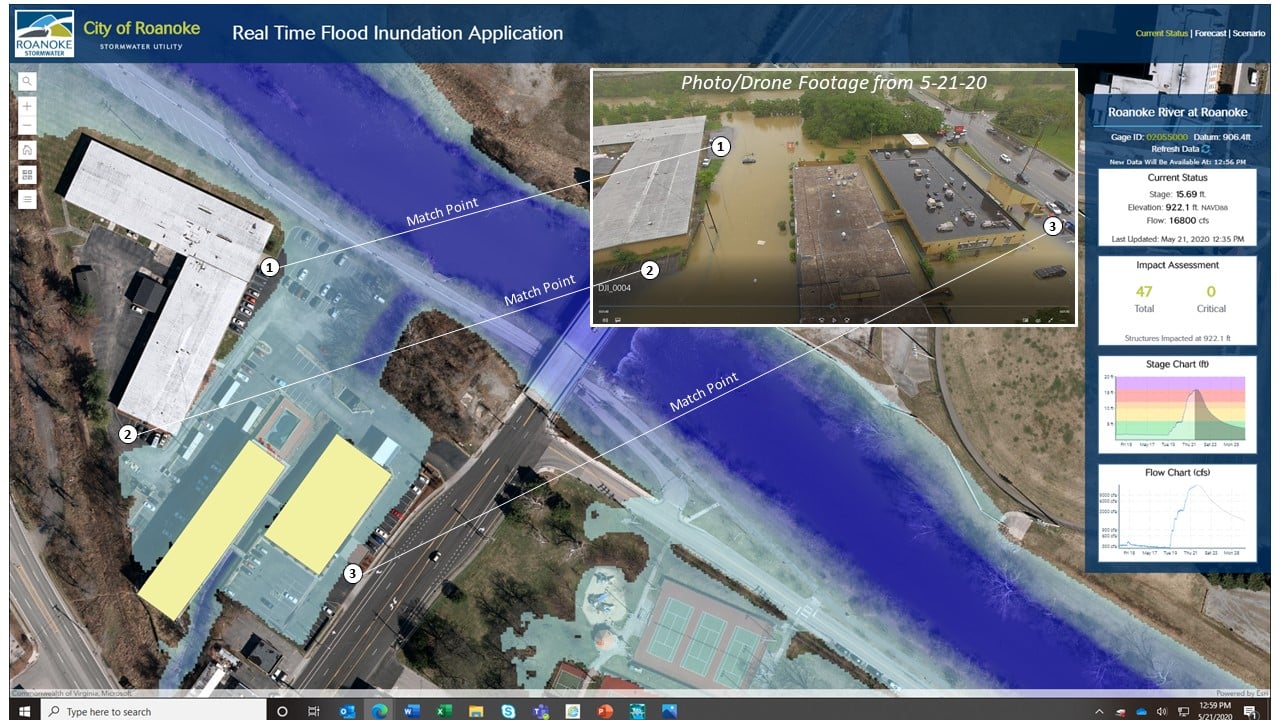Click the blue refresh arrows icon for gage data
This screenshot has height=720, width=1280.
click(1207, 149)
